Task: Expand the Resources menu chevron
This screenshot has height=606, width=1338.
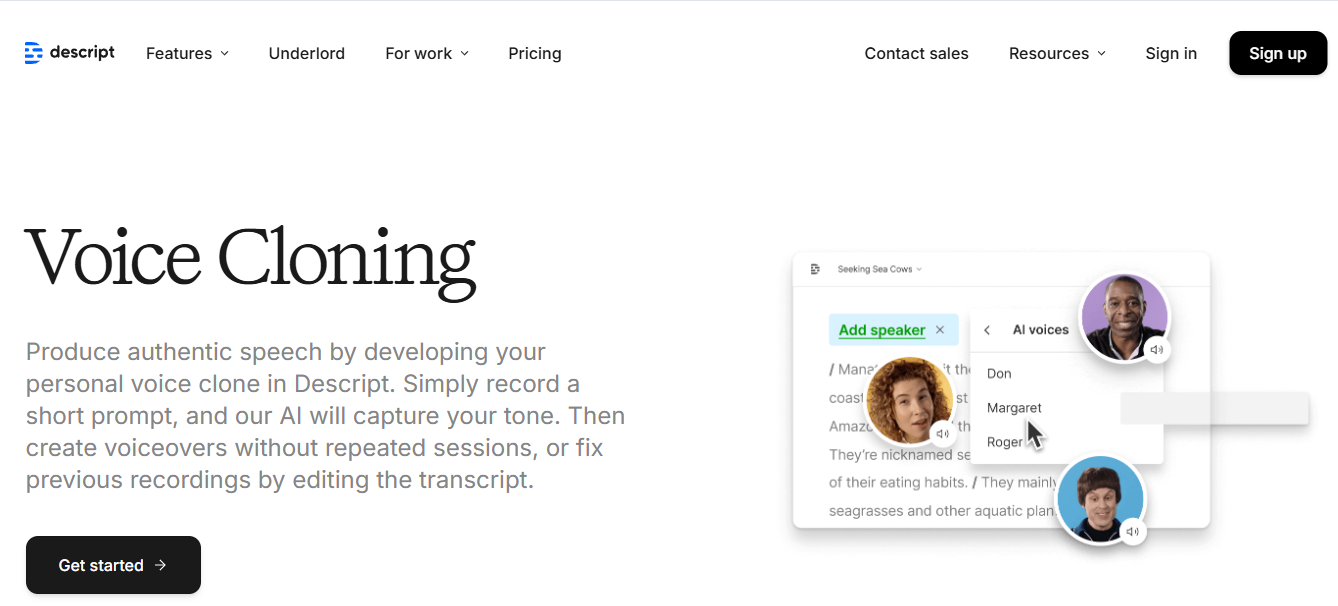Action: click(1102, 53)
